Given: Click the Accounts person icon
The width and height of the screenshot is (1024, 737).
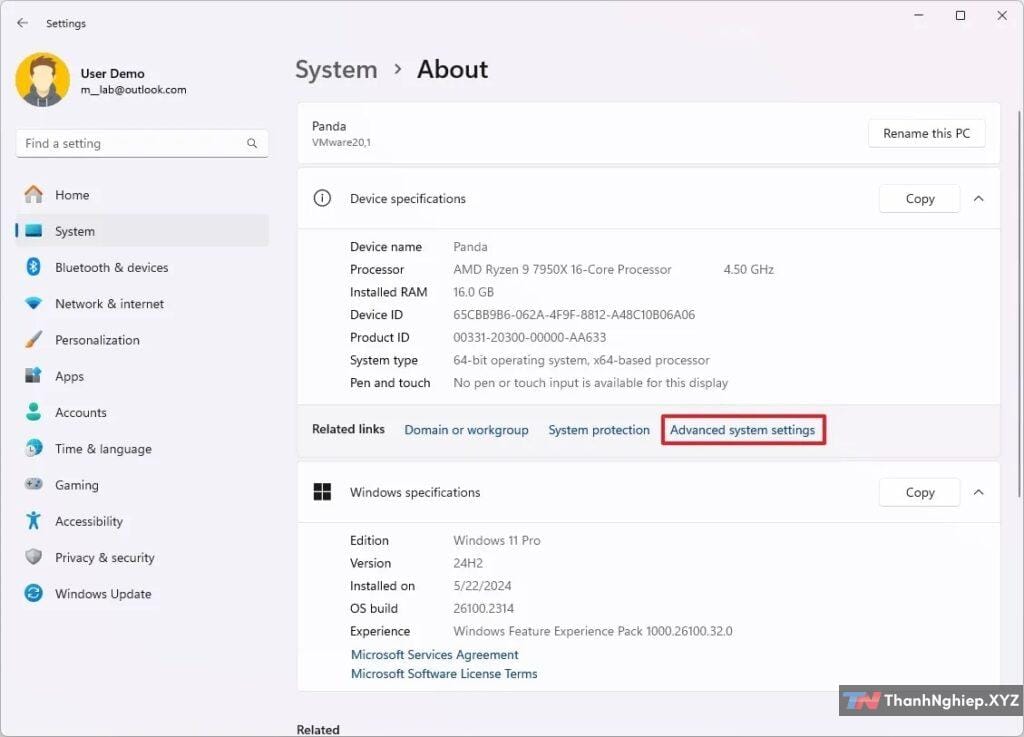Looking at the screenshot, I should point(33,412).
